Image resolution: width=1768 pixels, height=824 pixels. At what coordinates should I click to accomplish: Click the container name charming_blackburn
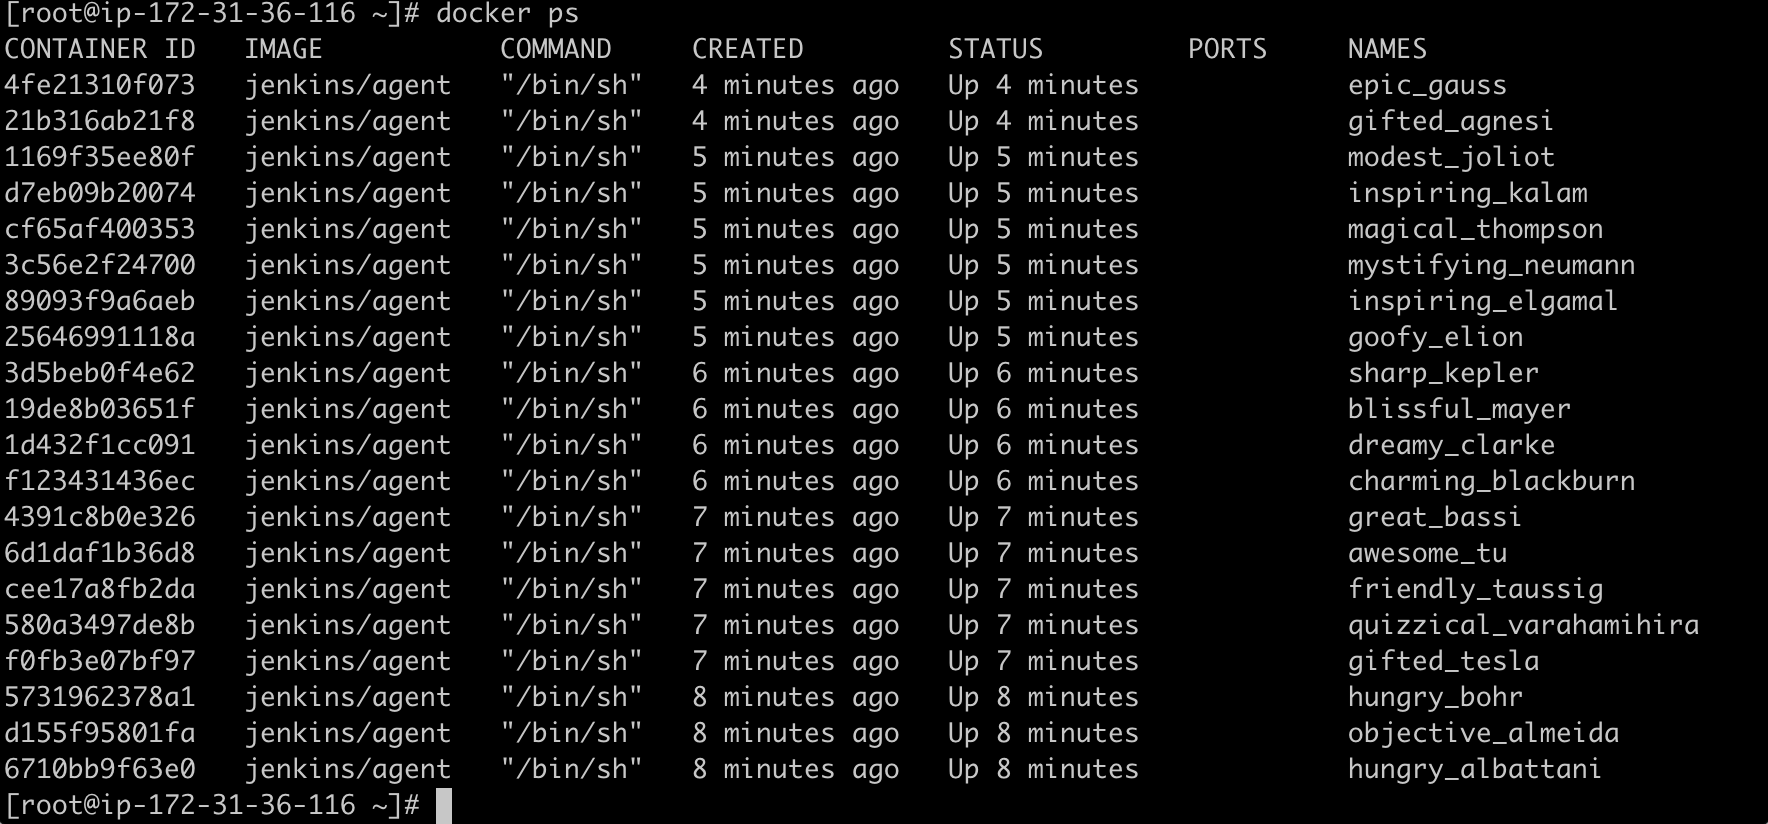pos(1491,482)
